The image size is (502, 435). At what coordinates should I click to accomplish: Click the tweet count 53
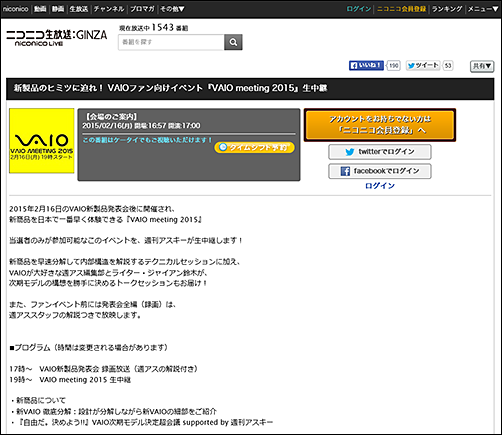tap(448, 65)
